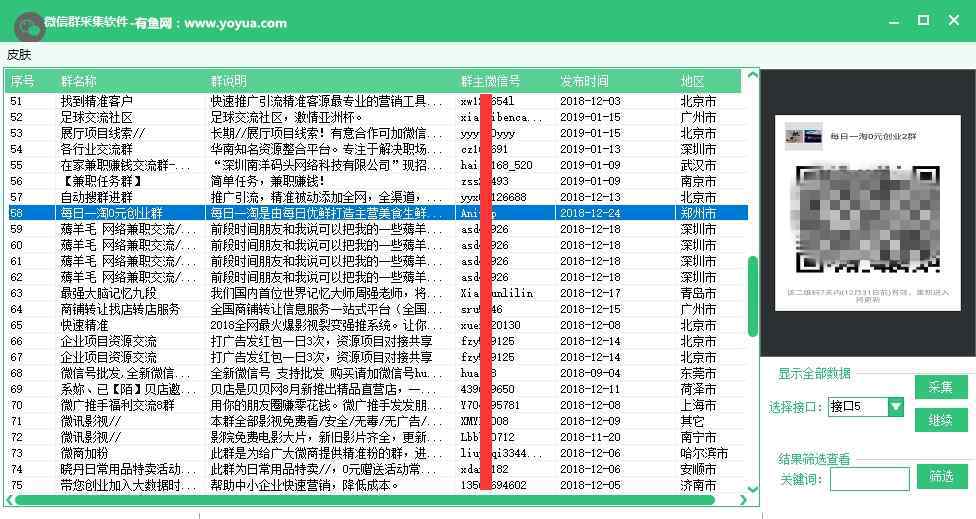Image resolution: width=976 pixels, height=519 pixels.
Task: Click the 地区 column header
Action: pos(692,81)
